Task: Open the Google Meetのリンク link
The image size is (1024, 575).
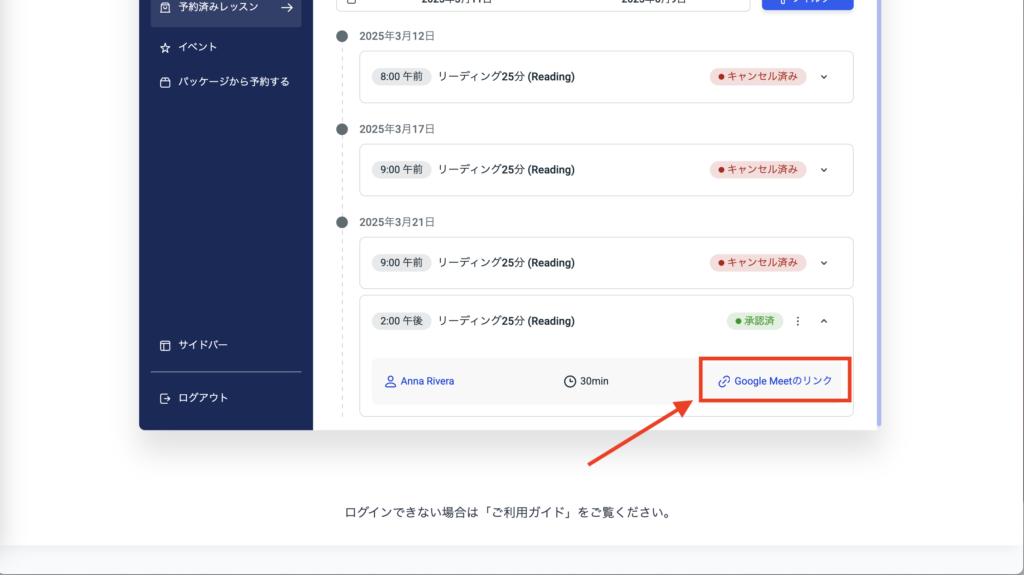Action: tap(782, 381)
